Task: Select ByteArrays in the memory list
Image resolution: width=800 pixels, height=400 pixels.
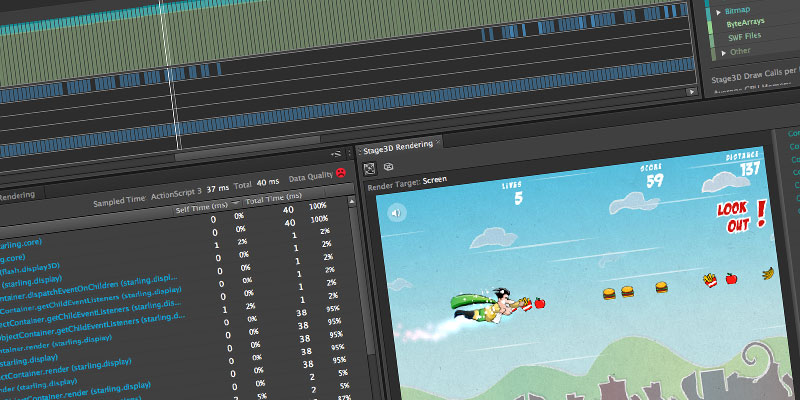Action: (x=745, y=23)
